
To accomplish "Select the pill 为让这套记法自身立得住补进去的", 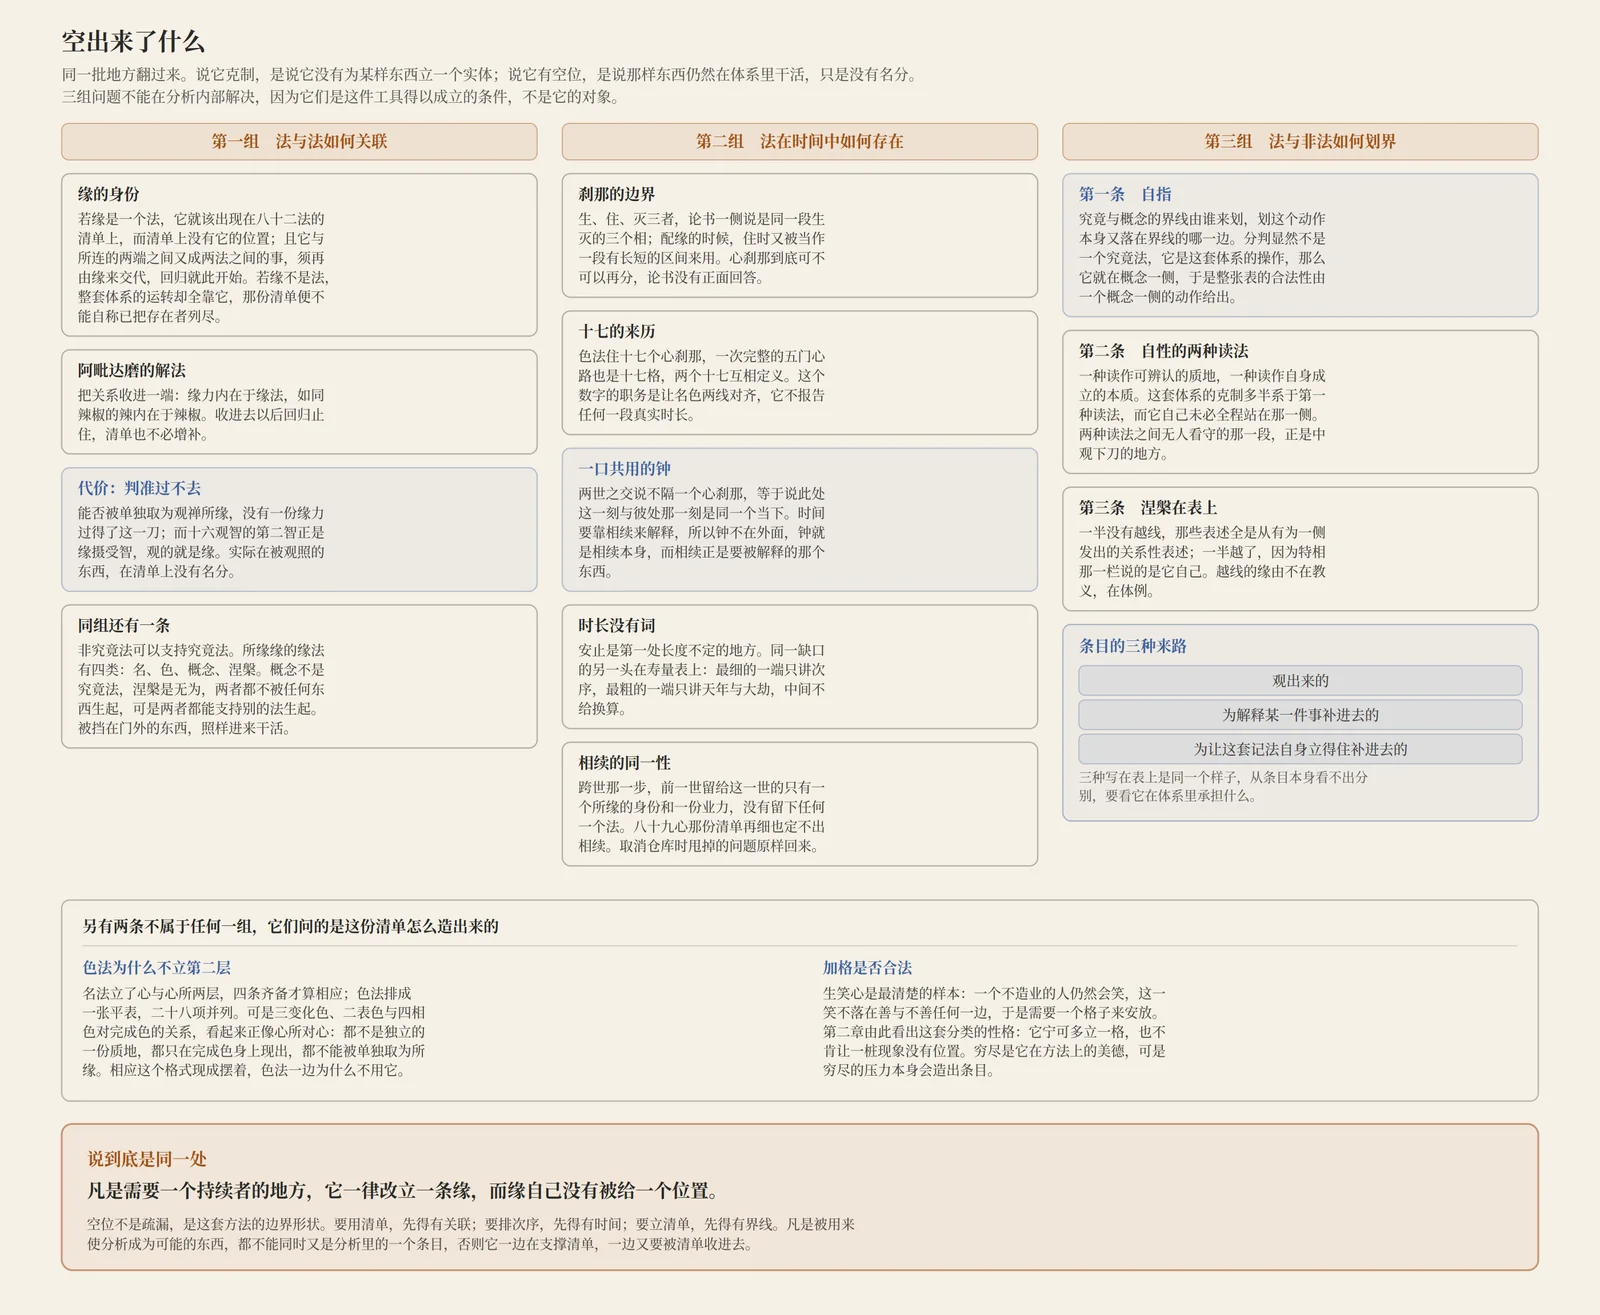I will [x=1300, y=749].
